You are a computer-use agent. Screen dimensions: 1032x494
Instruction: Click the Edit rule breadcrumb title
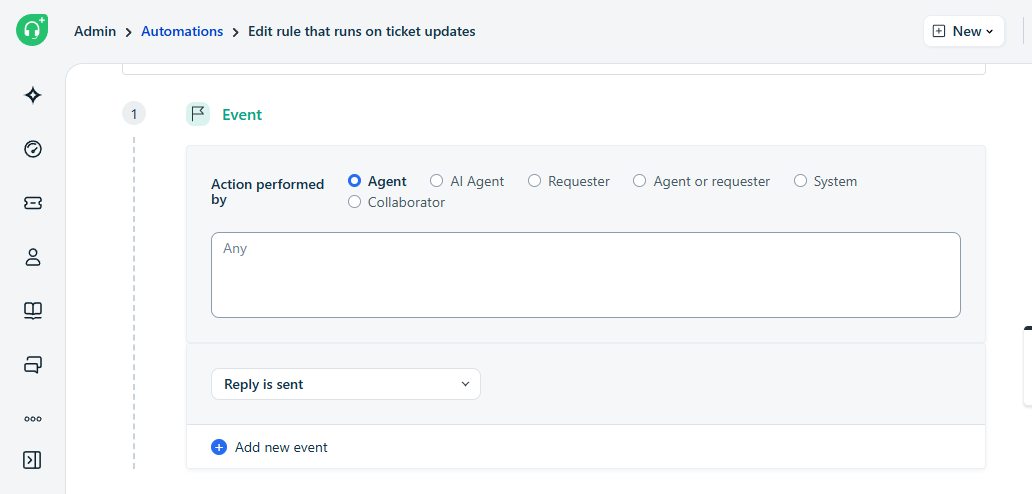click(x=361, y=31)
